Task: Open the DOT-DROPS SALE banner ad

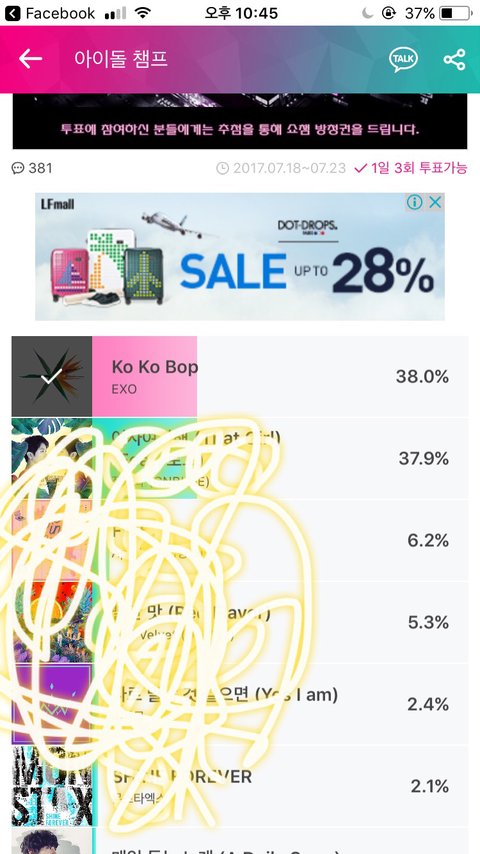Action: (240, 257)
